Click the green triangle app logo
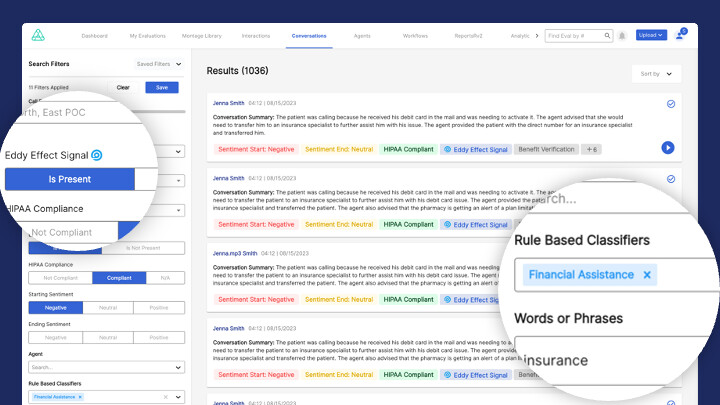The height and width of the screenshot is (405, 720). coord(38,35)
